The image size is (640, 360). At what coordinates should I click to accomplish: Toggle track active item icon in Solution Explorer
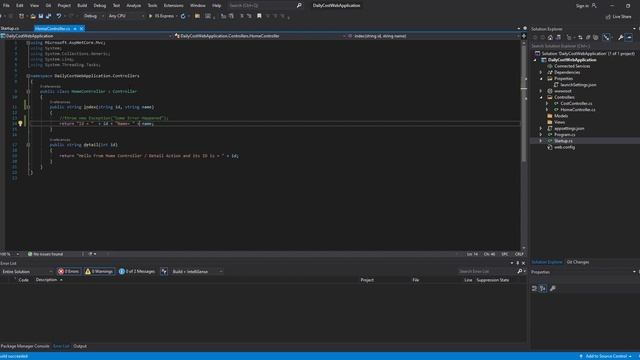(x=607, y=38)
